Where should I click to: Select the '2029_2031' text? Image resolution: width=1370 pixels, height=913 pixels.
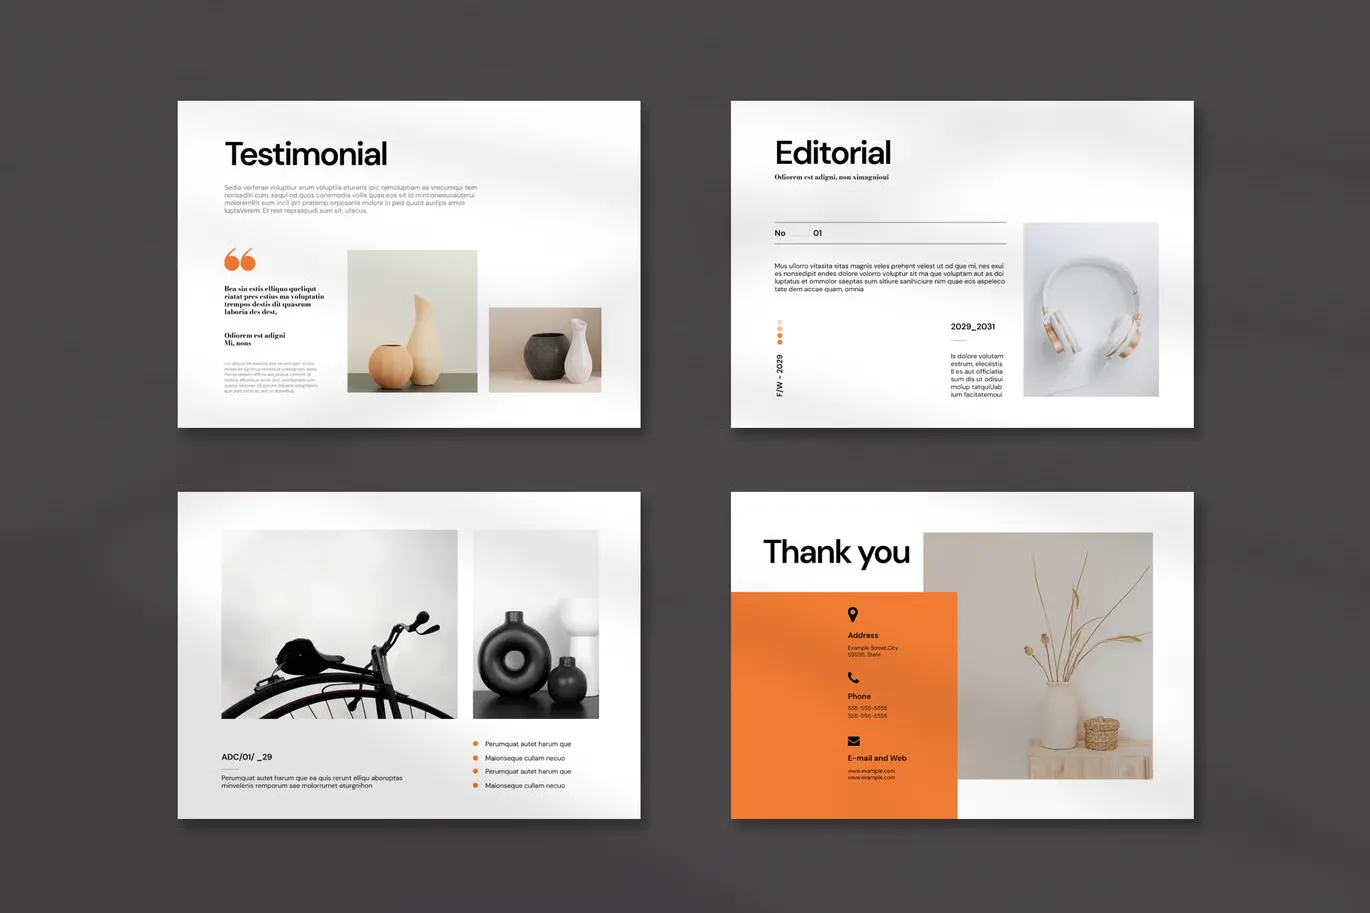coord(973,327)
